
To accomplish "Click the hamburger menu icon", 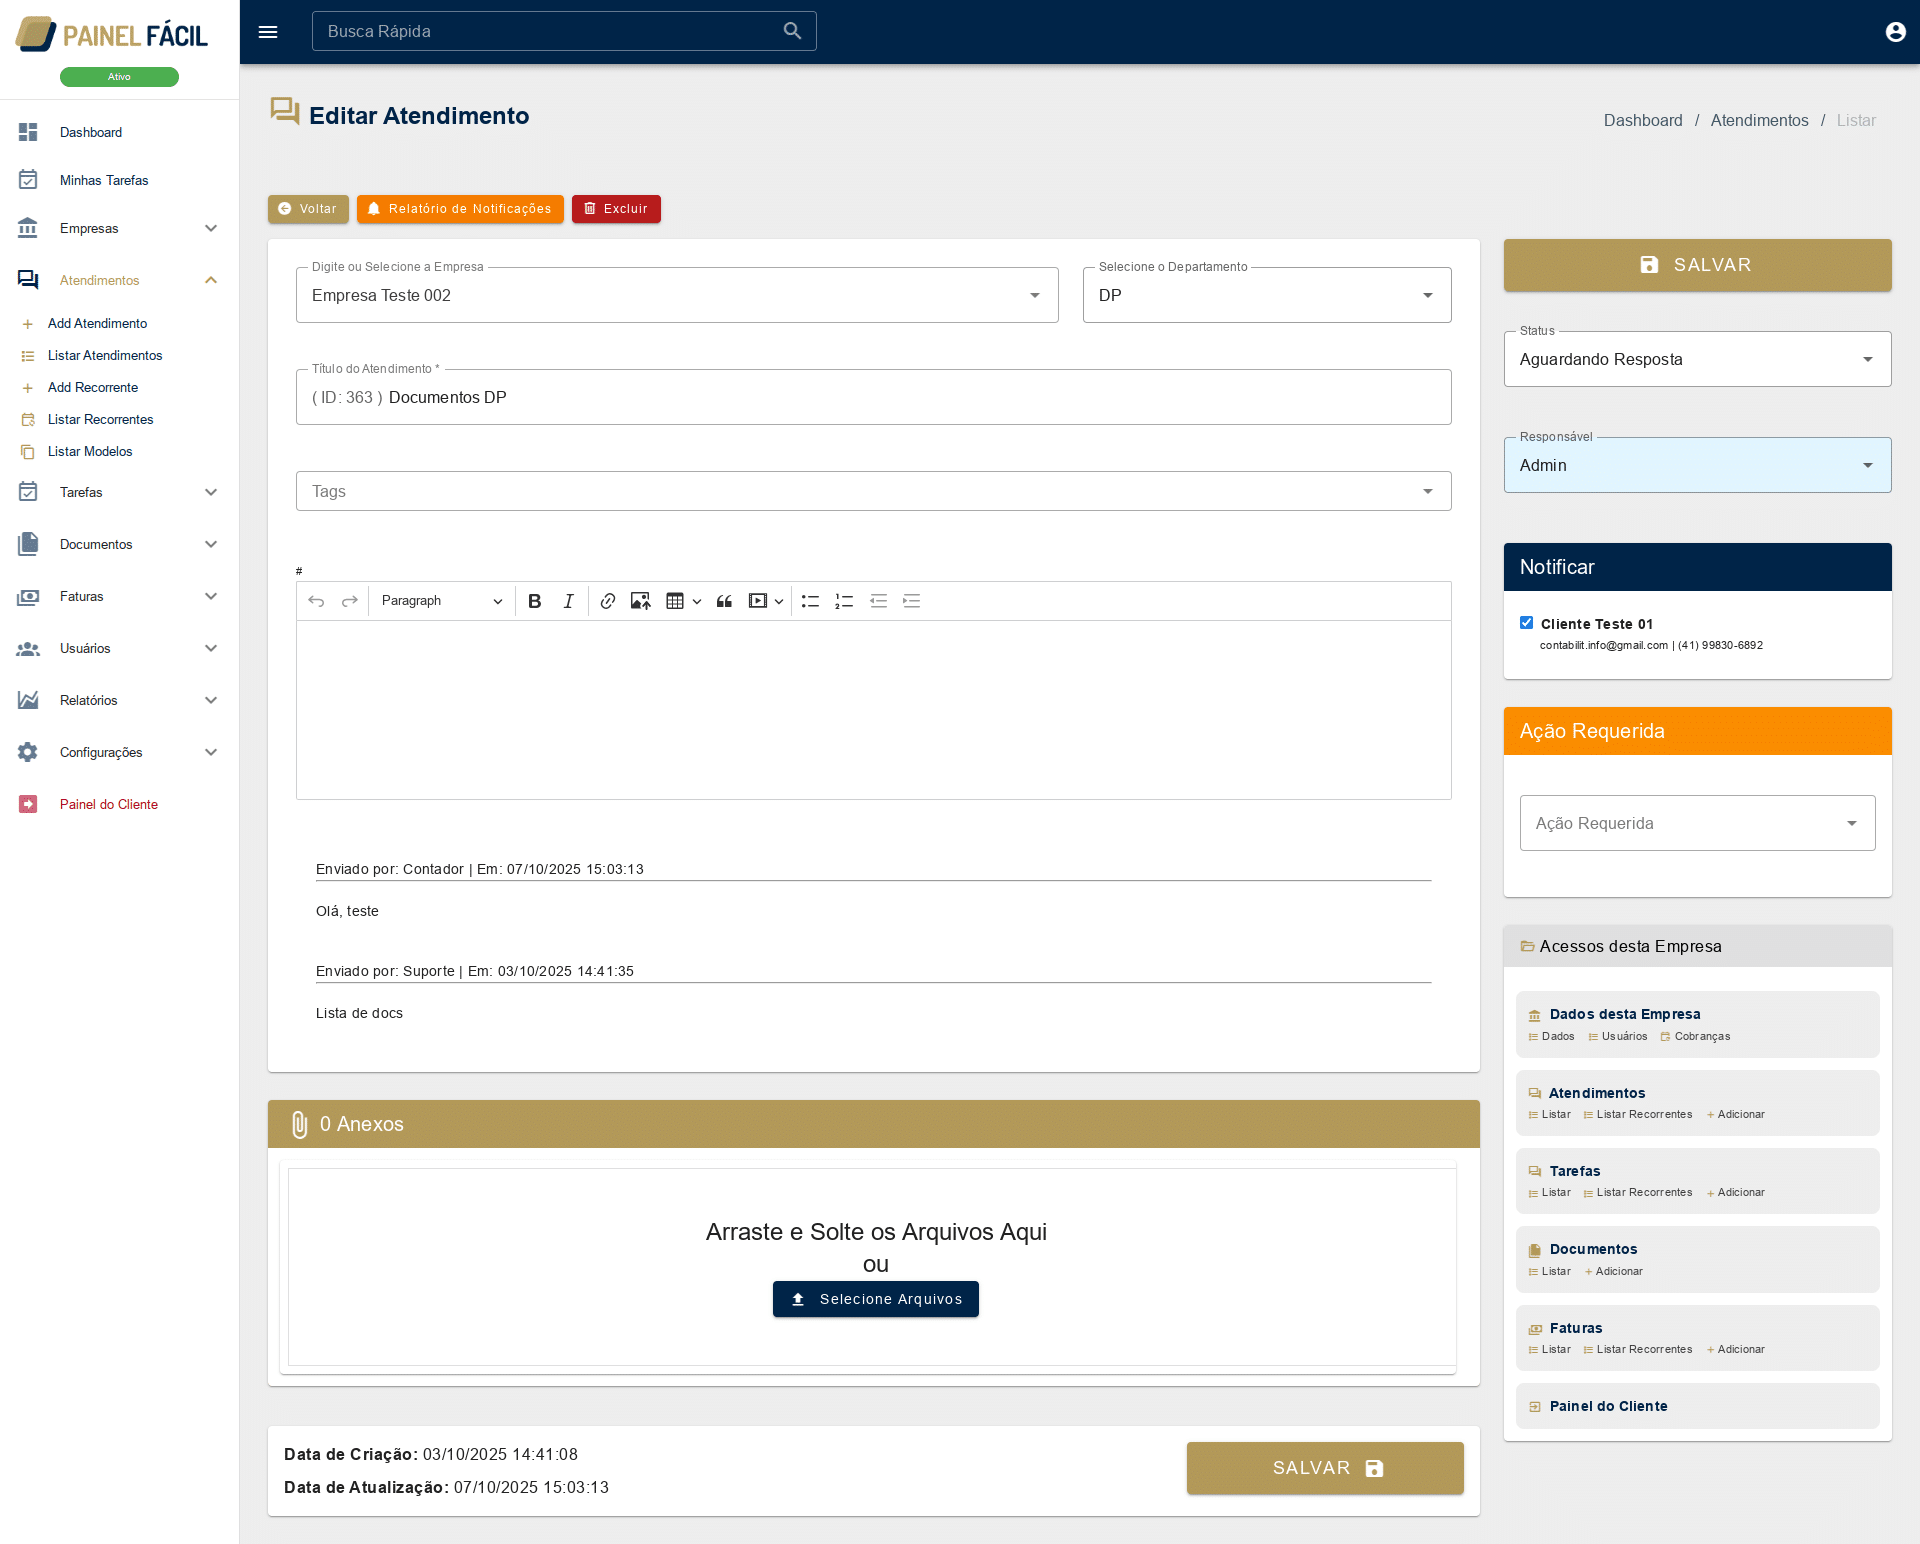I will (x=268, y=32).
